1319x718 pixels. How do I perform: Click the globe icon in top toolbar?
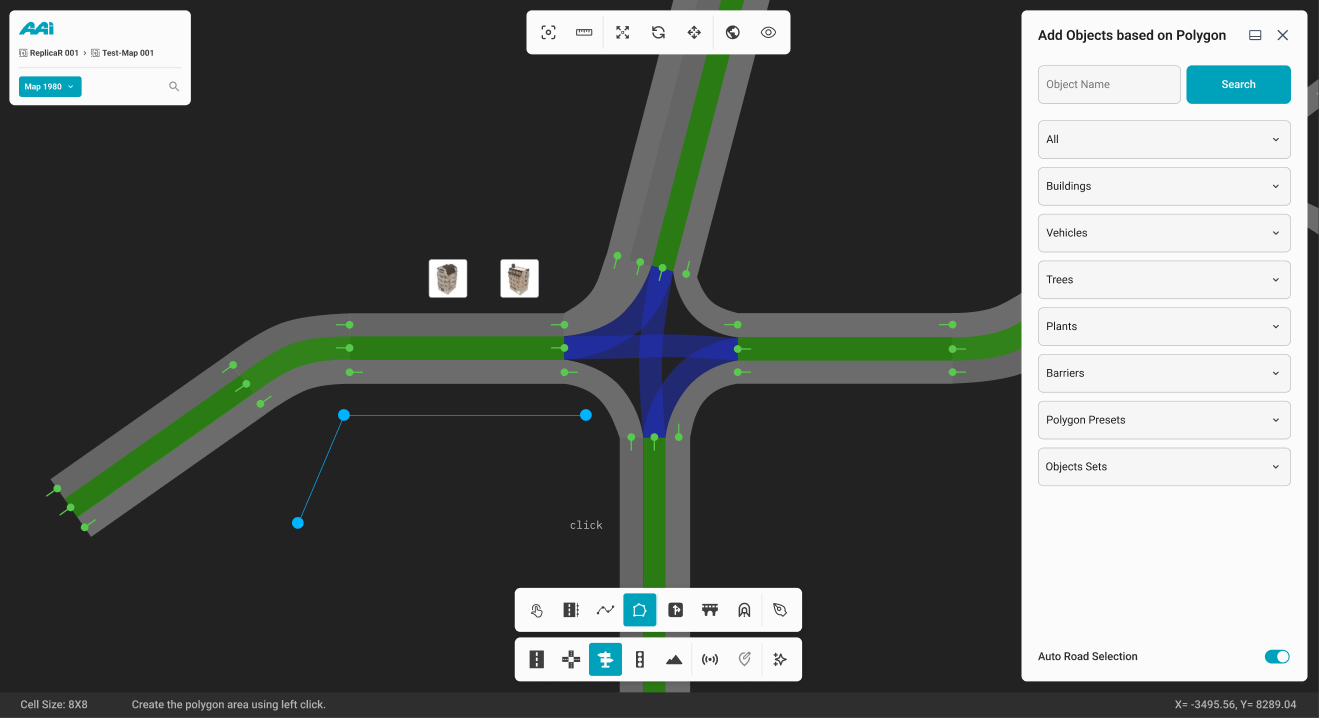[x=732, y=32]
